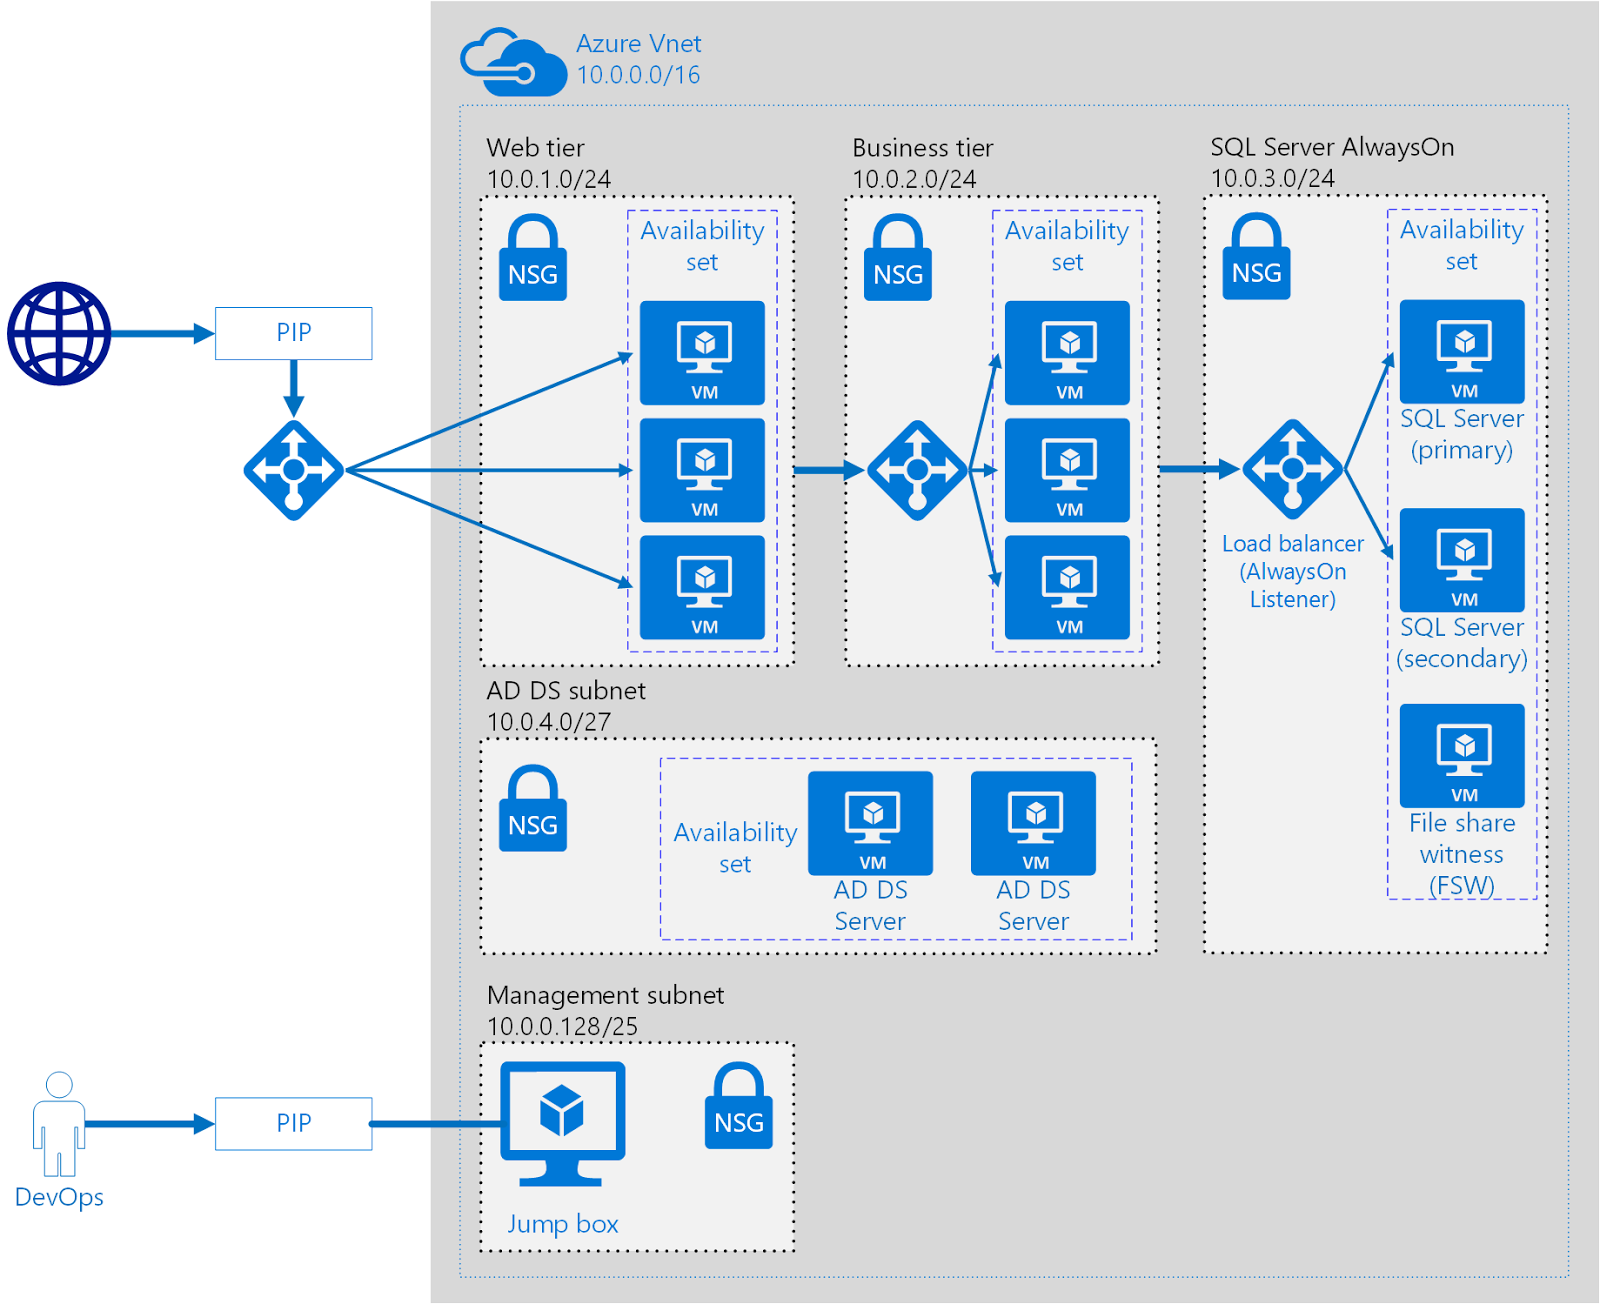Select the SQL Server secondary VM
This screenshot has width=1600, height=1304.
pyautogui.click(x=1462, y=560)
